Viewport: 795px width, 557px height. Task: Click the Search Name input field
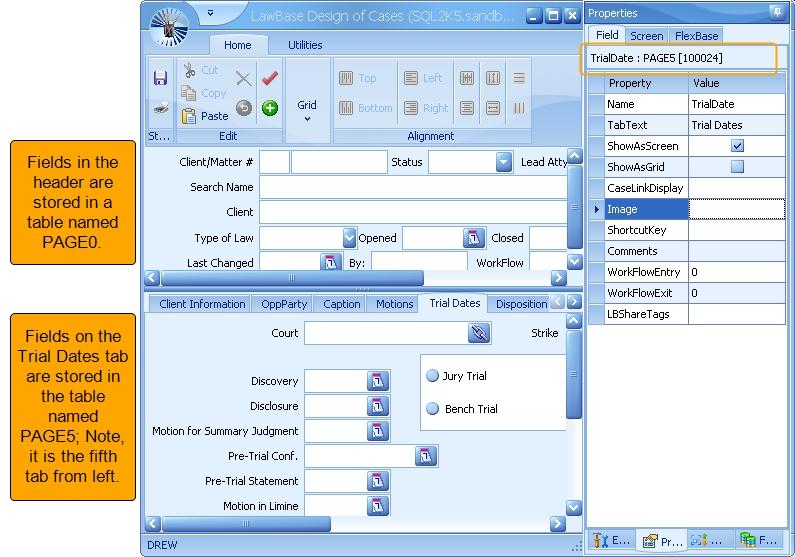(413, 187)
